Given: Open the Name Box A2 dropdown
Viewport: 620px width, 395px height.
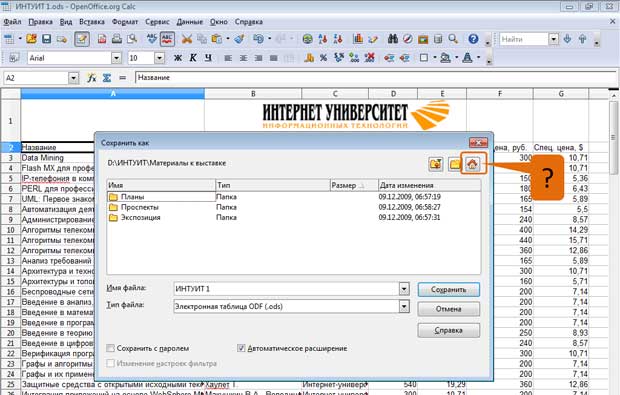Looking at the screenshot, I should click(x=74, y=78).
